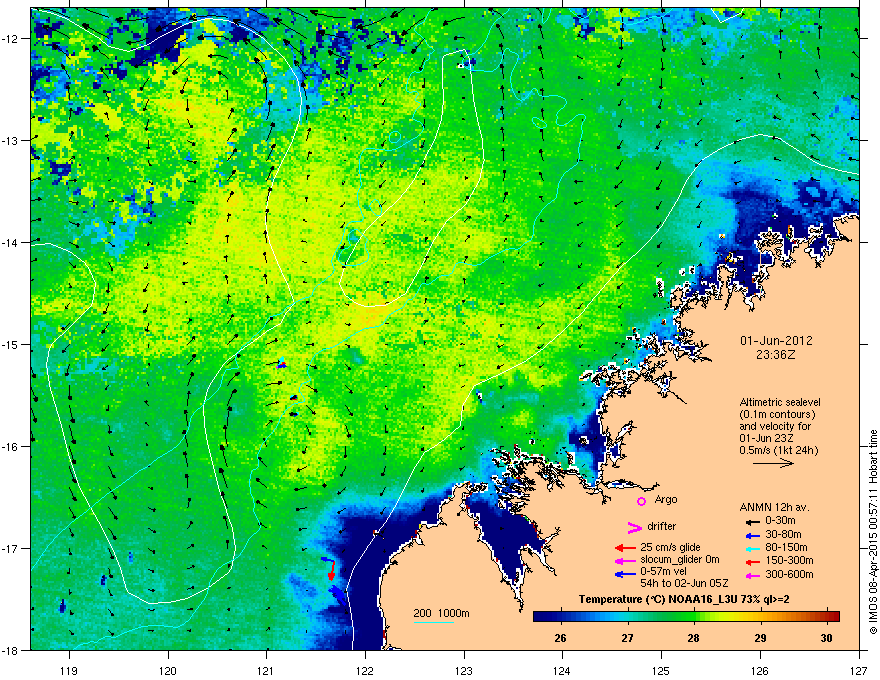880x680 pixels.
Task: Click longitude axis label 121
Action: 266,671
